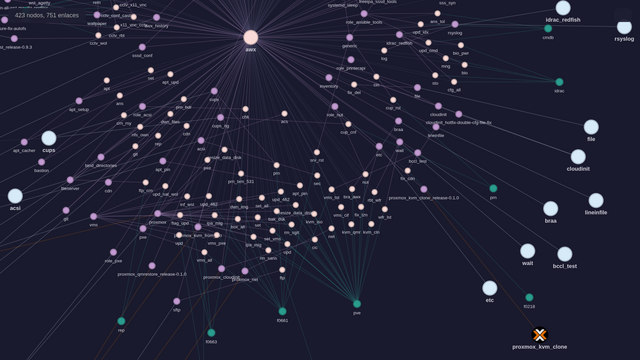
Task: Select the purple awx_history node
Action: point(156,18)
